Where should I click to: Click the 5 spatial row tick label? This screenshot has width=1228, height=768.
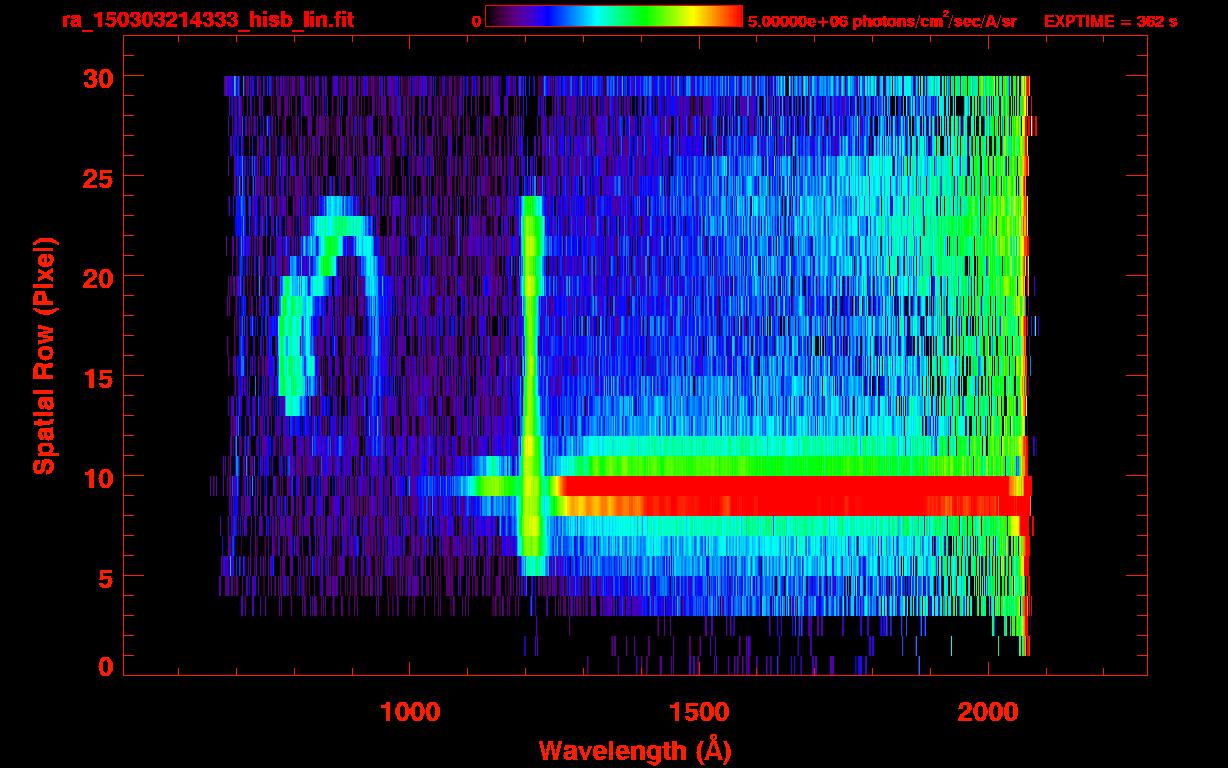pos(106,577)
